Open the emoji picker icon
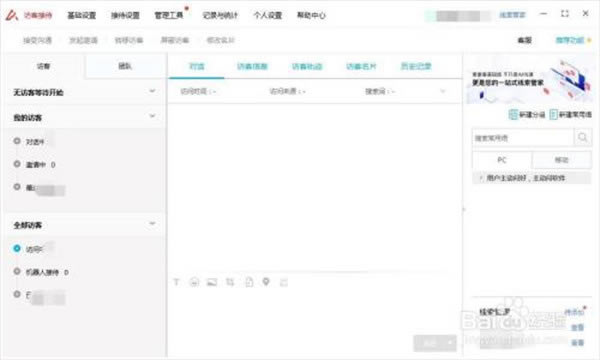The width and height of the screenshot is (600, 360). click(x=194, y=282)
